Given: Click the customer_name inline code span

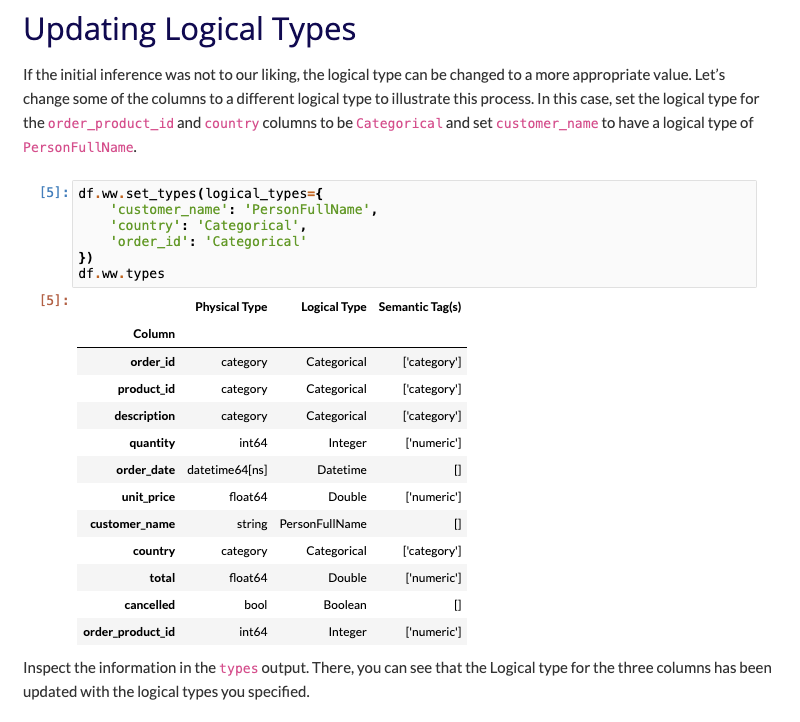Looking at the screenshot, I should pyautogui.click(x=548, y=122).
